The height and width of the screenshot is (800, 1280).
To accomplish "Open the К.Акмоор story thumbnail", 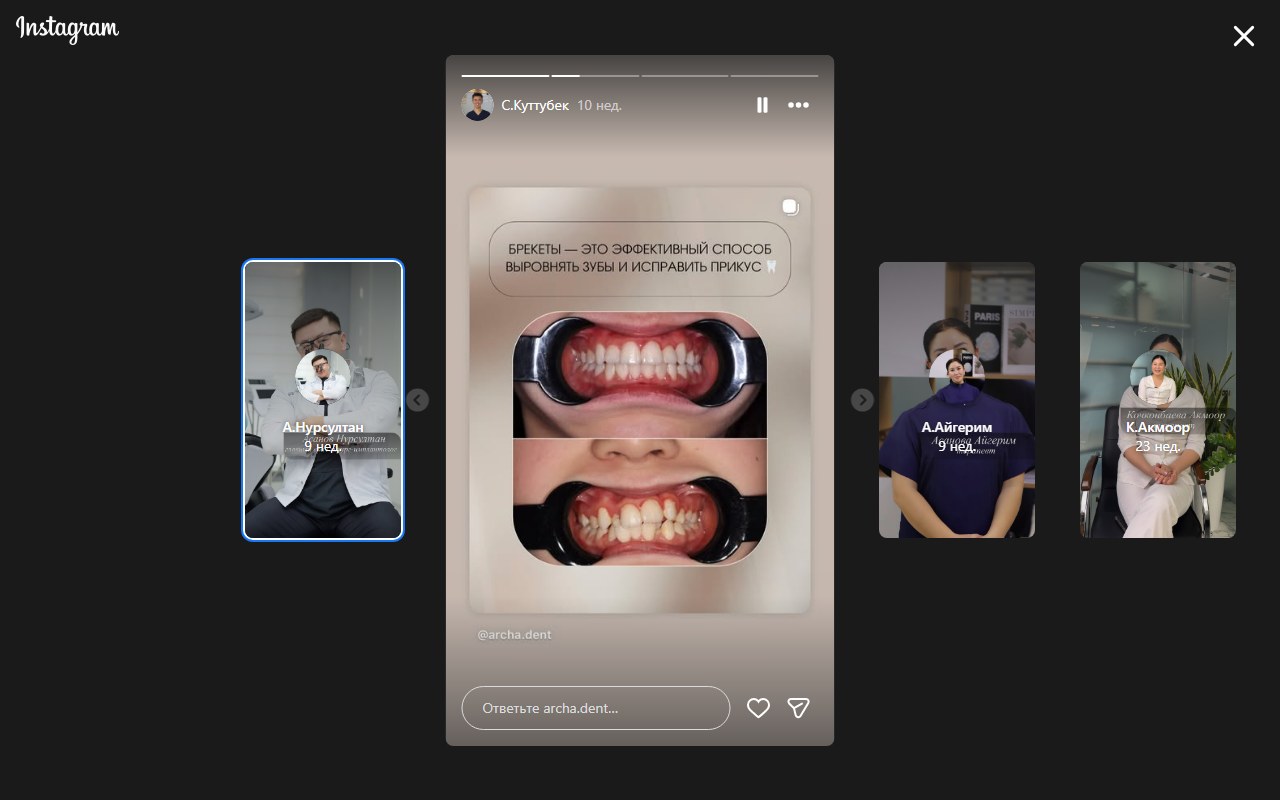I will 1158,400.
